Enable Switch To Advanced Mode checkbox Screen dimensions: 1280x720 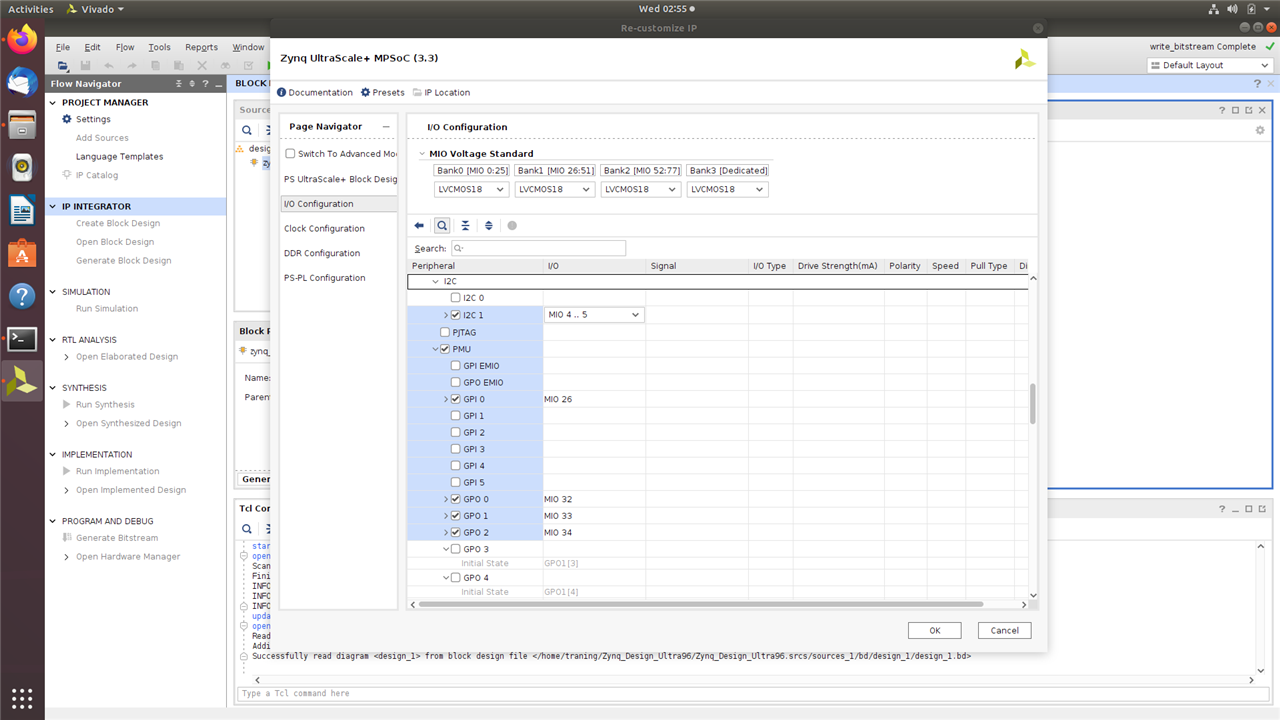[x=290, y=154]
